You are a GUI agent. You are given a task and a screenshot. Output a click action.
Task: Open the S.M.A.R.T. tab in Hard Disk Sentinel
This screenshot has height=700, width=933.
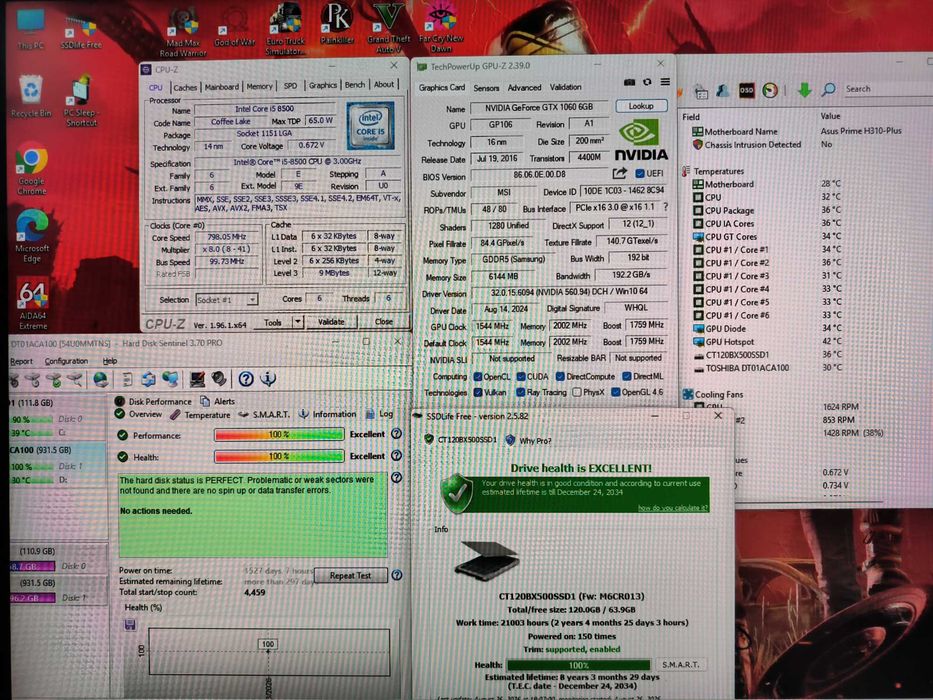click(x=264, y=414)
